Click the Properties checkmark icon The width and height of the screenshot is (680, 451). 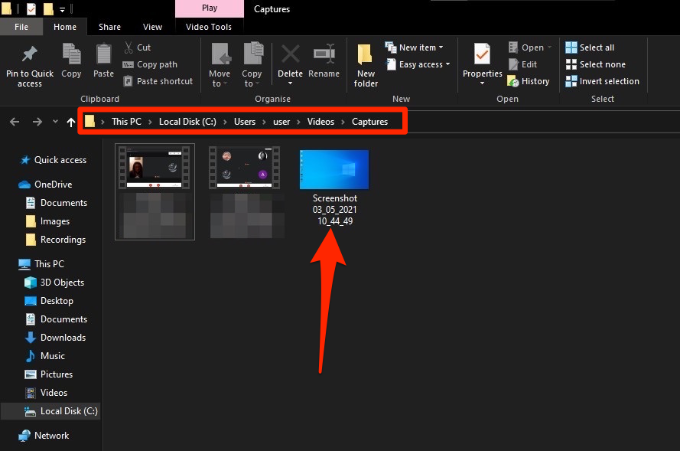pos(482,54)
